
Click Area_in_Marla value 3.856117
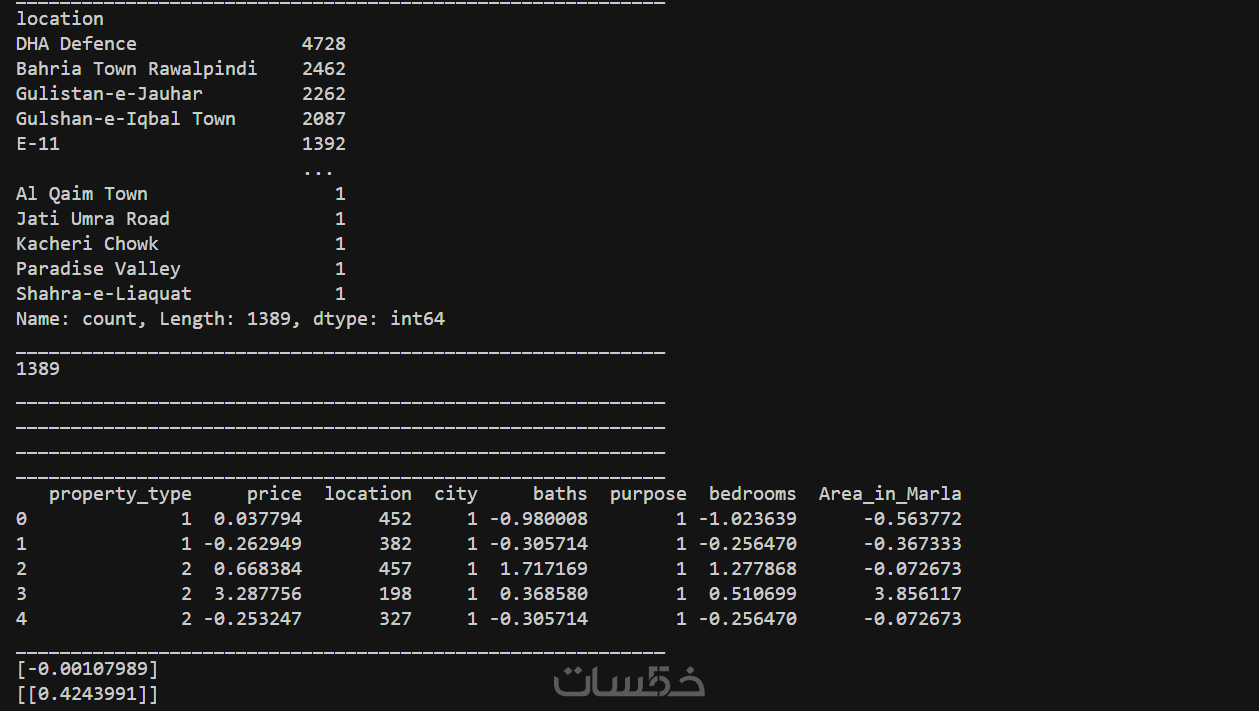[918, 594]
